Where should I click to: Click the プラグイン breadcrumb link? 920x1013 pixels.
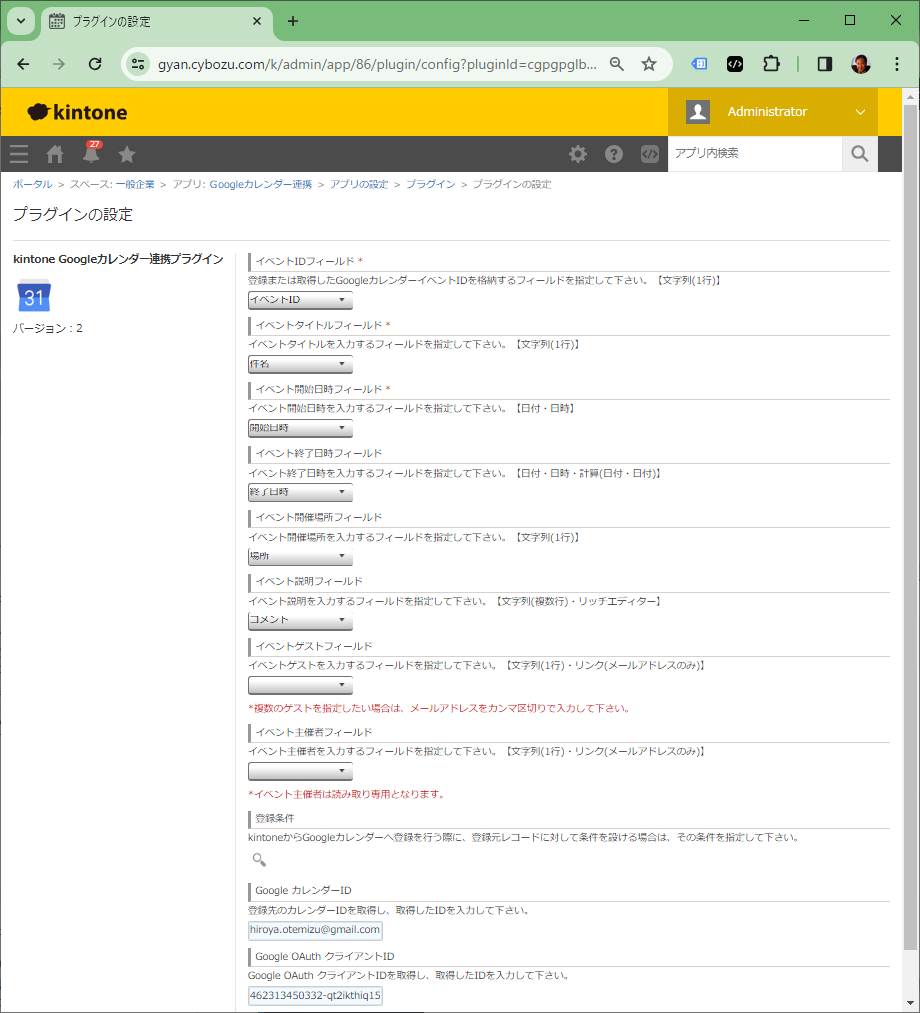click(430, 184)
